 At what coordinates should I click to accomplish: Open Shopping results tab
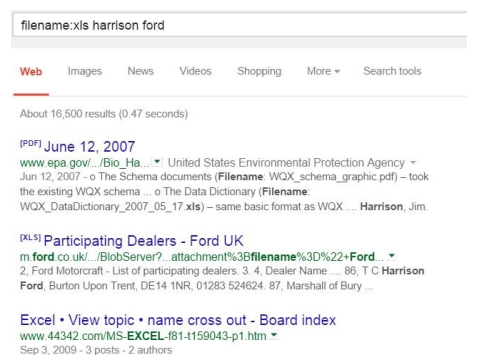259,71
